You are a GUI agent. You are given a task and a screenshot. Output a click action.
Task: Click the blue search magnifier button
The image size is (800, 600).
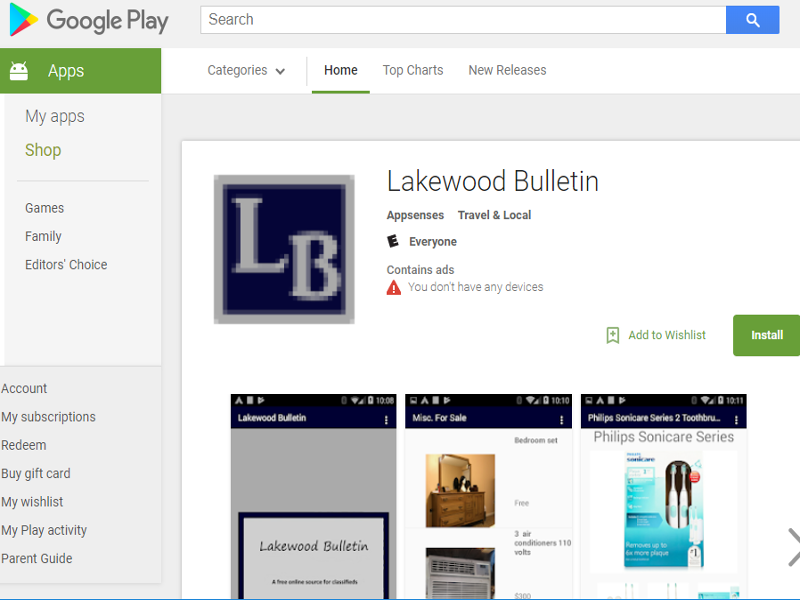(x=753, y=20)
